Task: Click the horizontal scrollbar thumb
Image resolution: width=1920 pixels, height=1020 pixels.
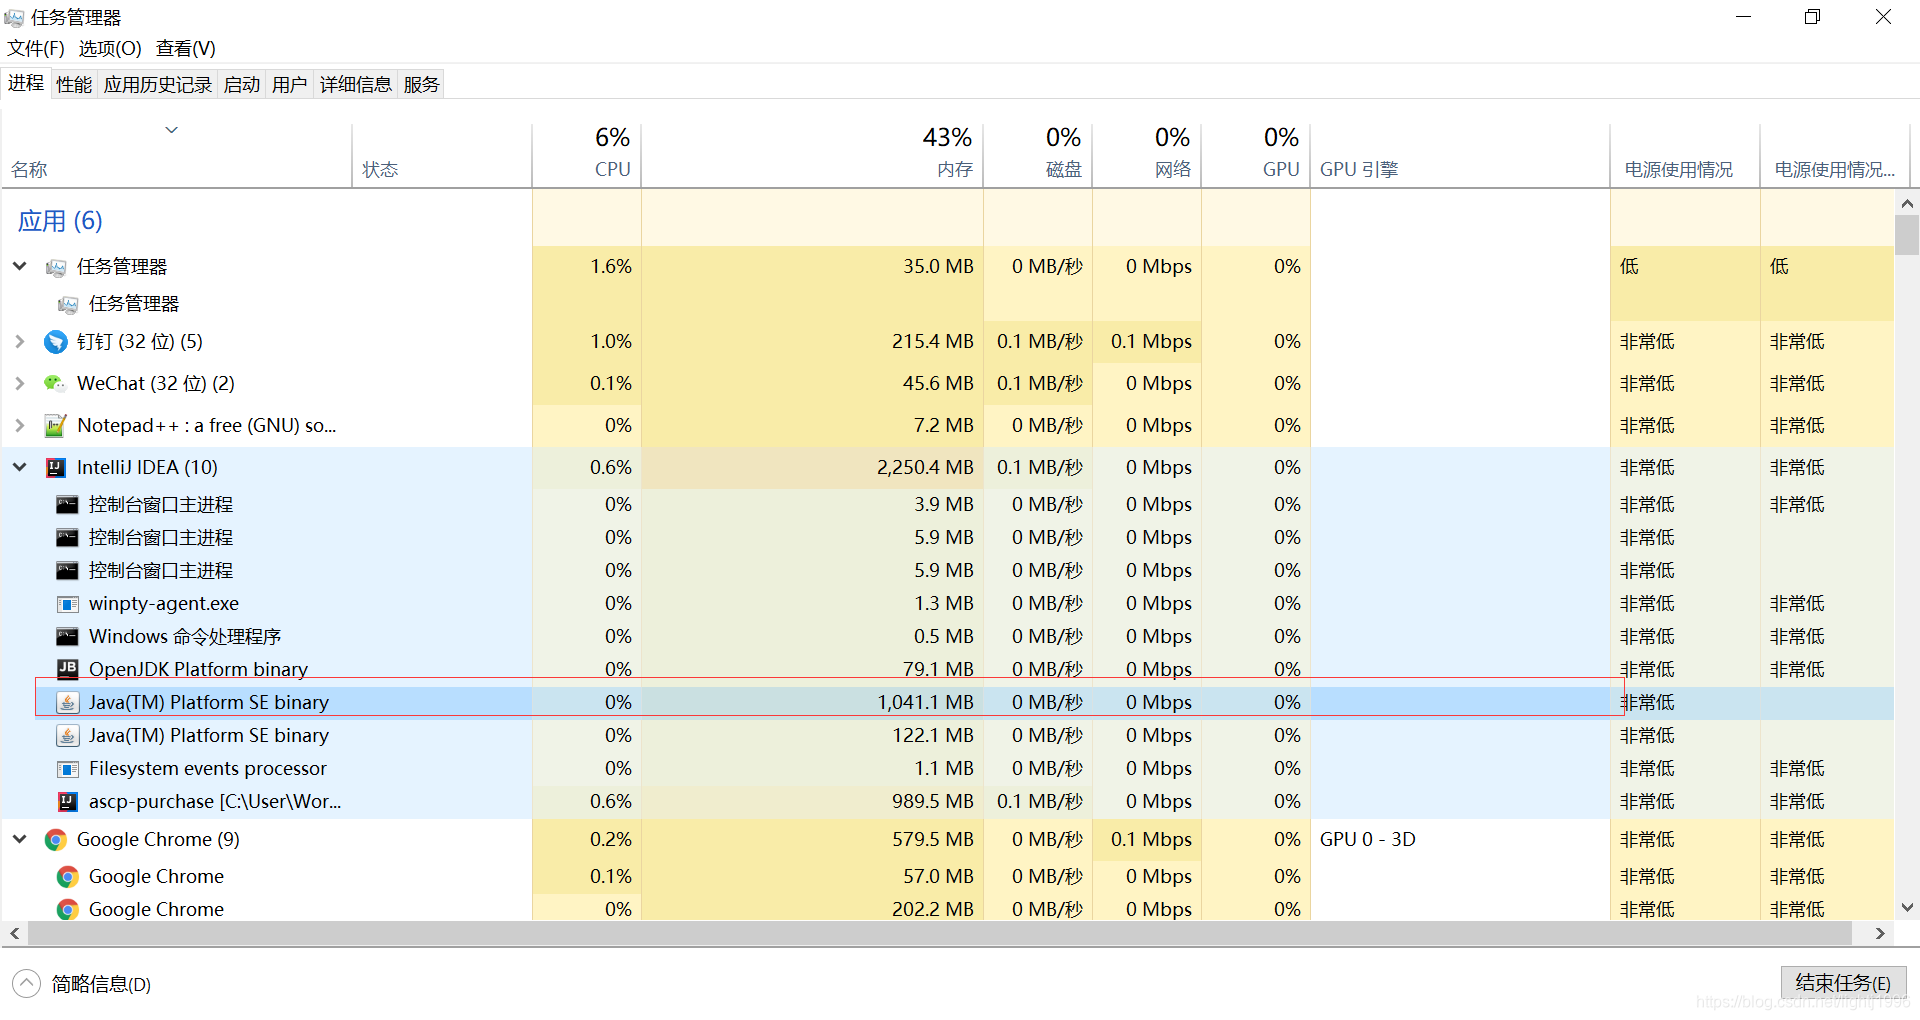Action: [940, 933]
